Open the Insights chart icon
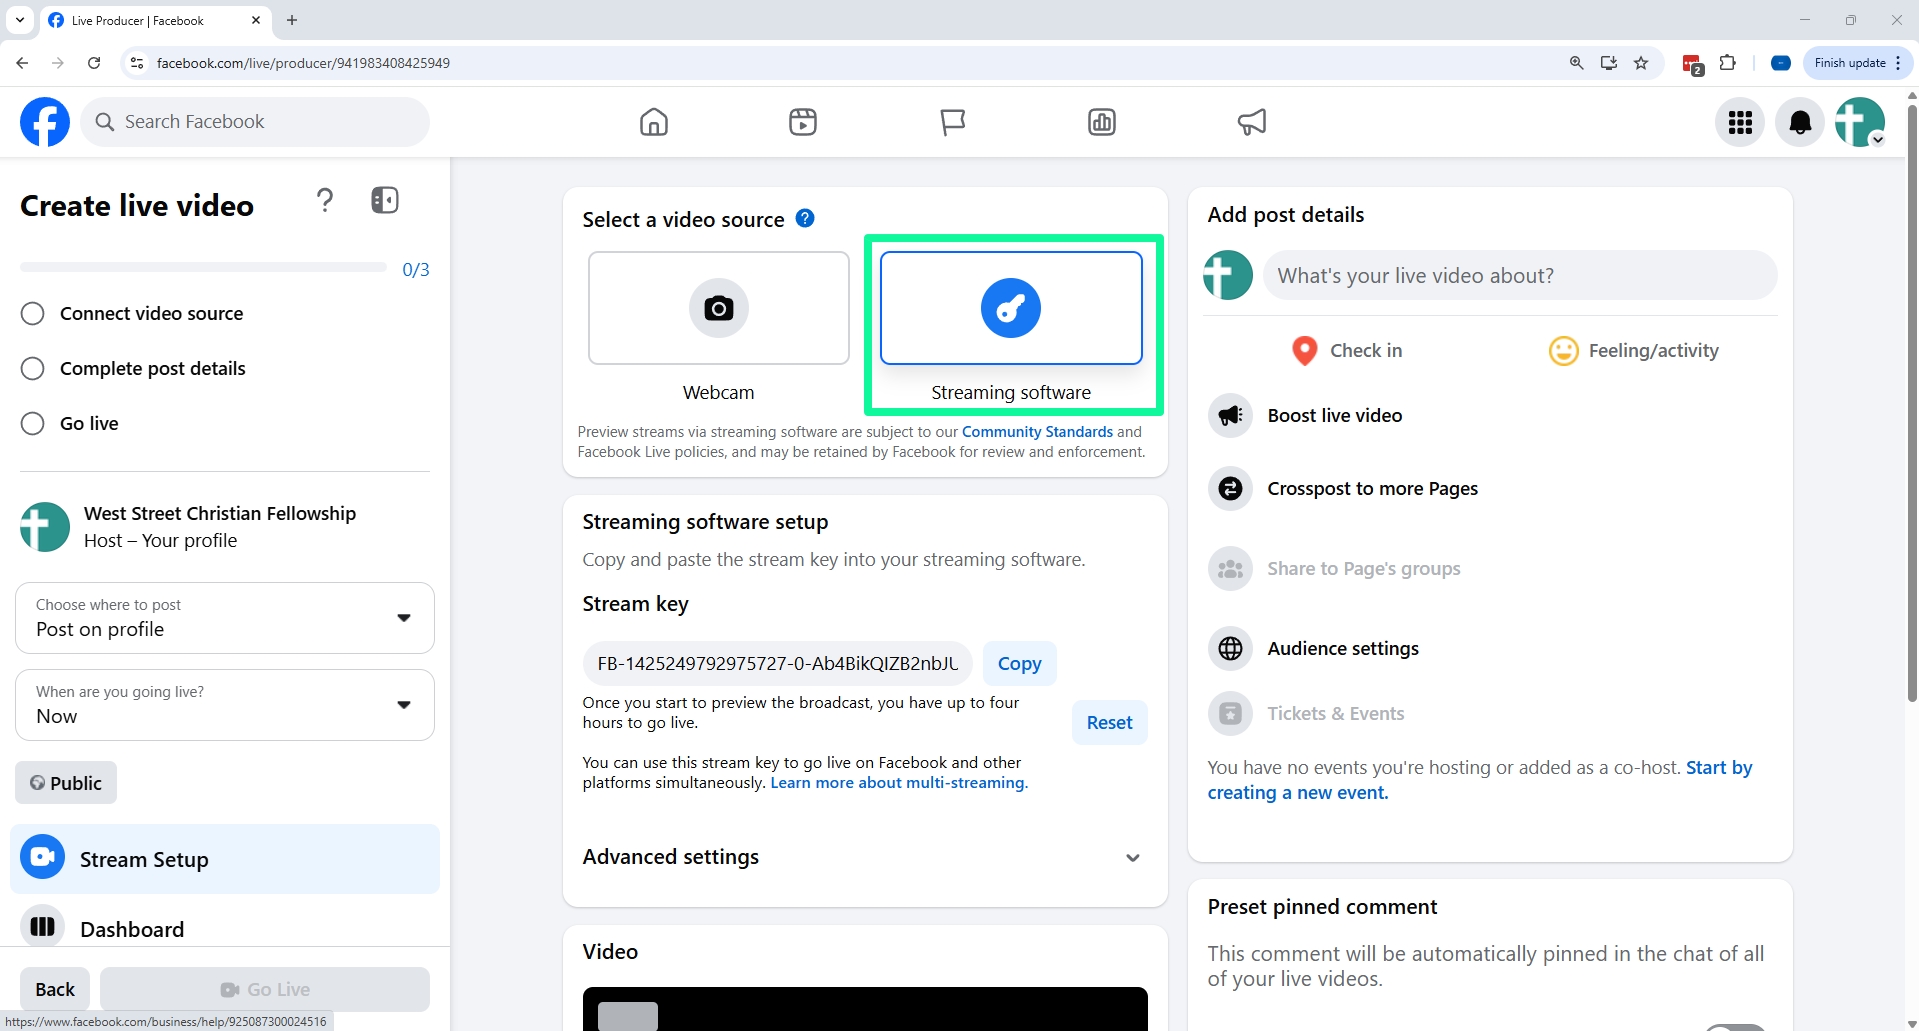 [1102, 122]
